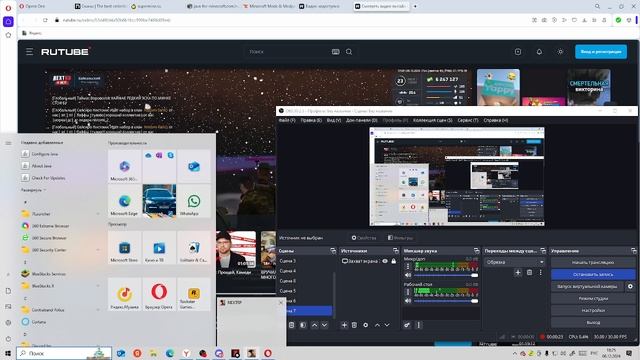This screenshot has width=640, height=360.
Task: Undock the Сцены panel with float icon
Action: (333, 251)
